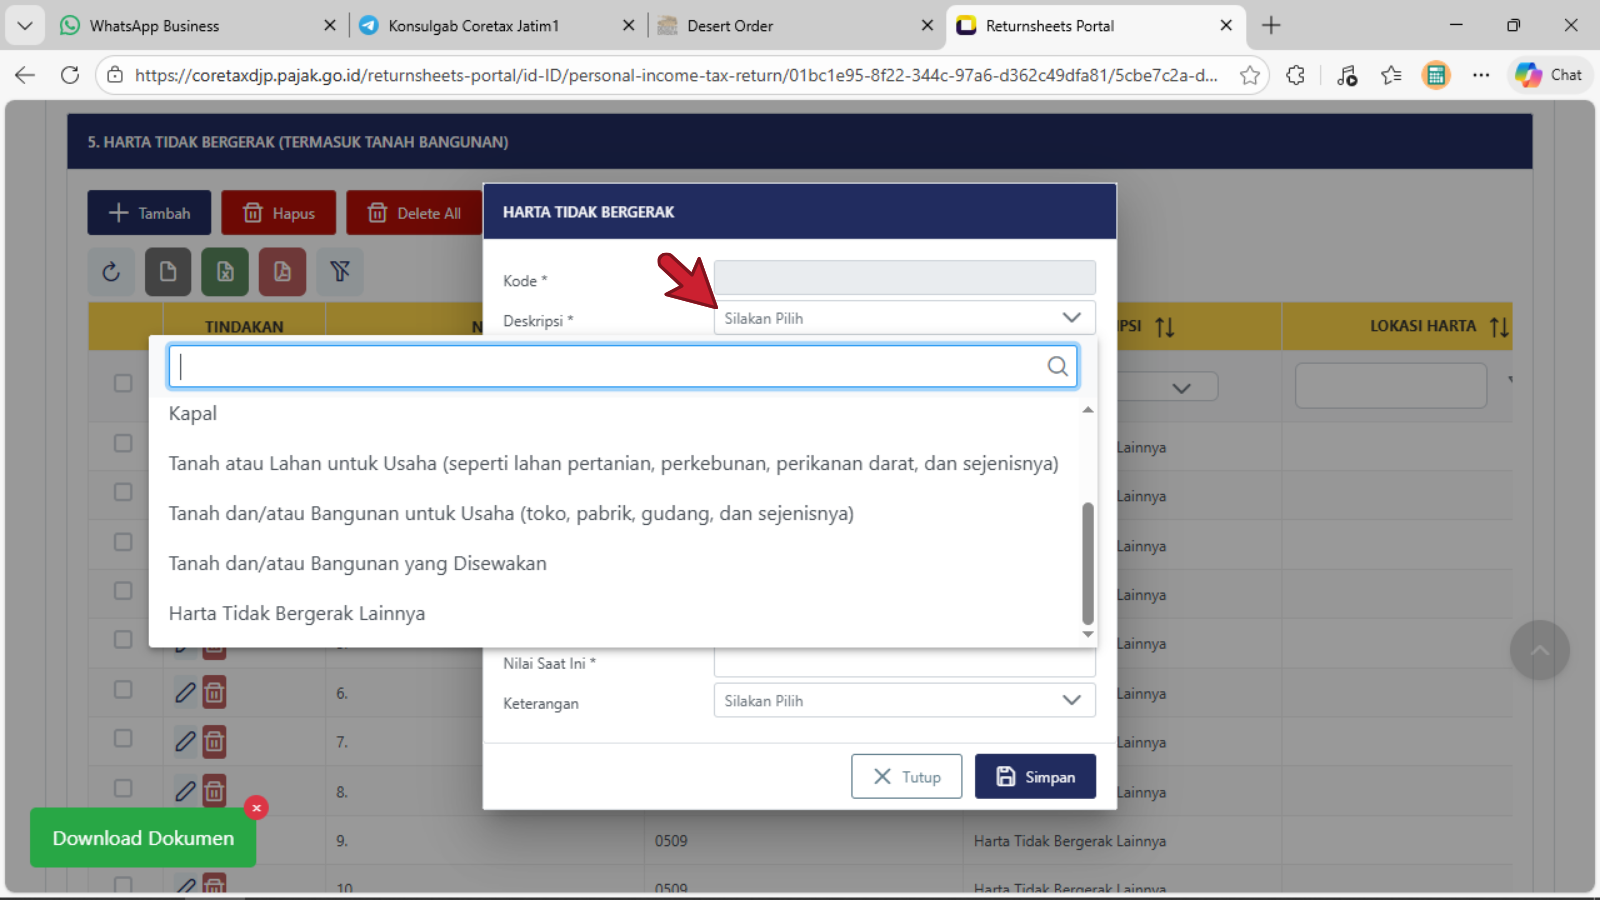Image resolution: width=1600 pixels, height=900 pixels.
Task: Click the Simpan button
Action: pyautogui.click(x=1035, y=777)
